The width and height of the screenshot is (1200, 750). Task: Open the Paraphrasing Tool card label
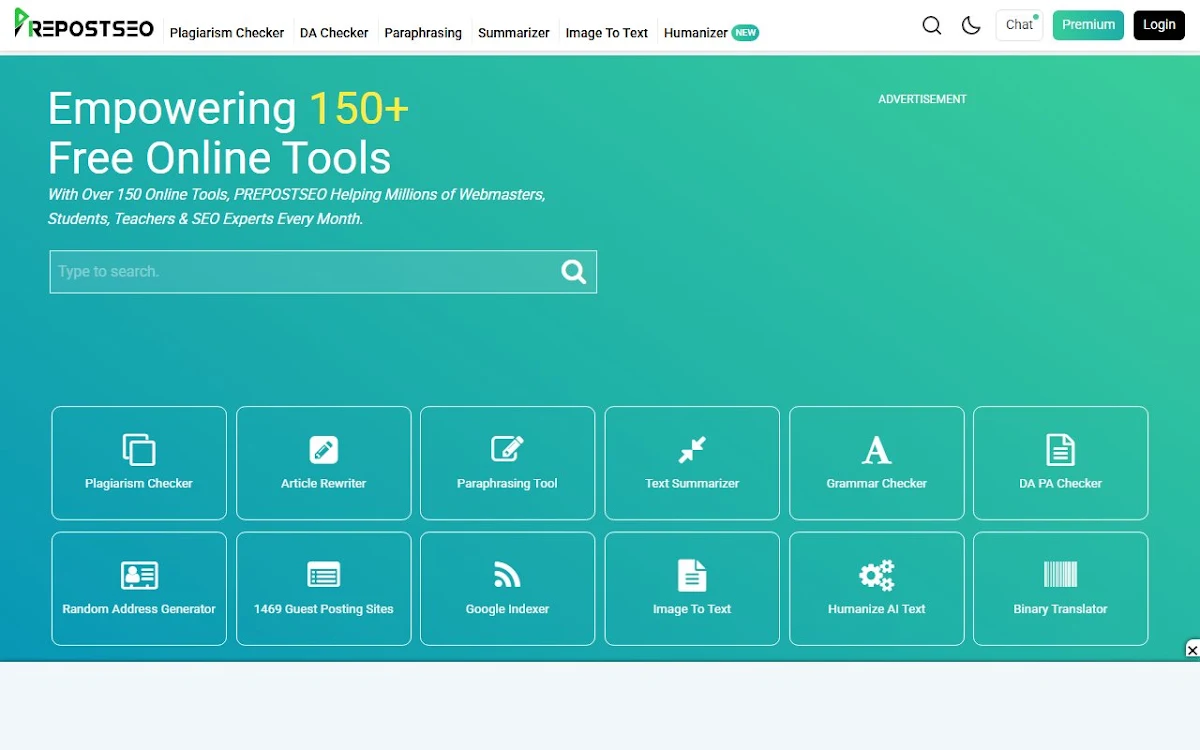[x=507, y=483]
